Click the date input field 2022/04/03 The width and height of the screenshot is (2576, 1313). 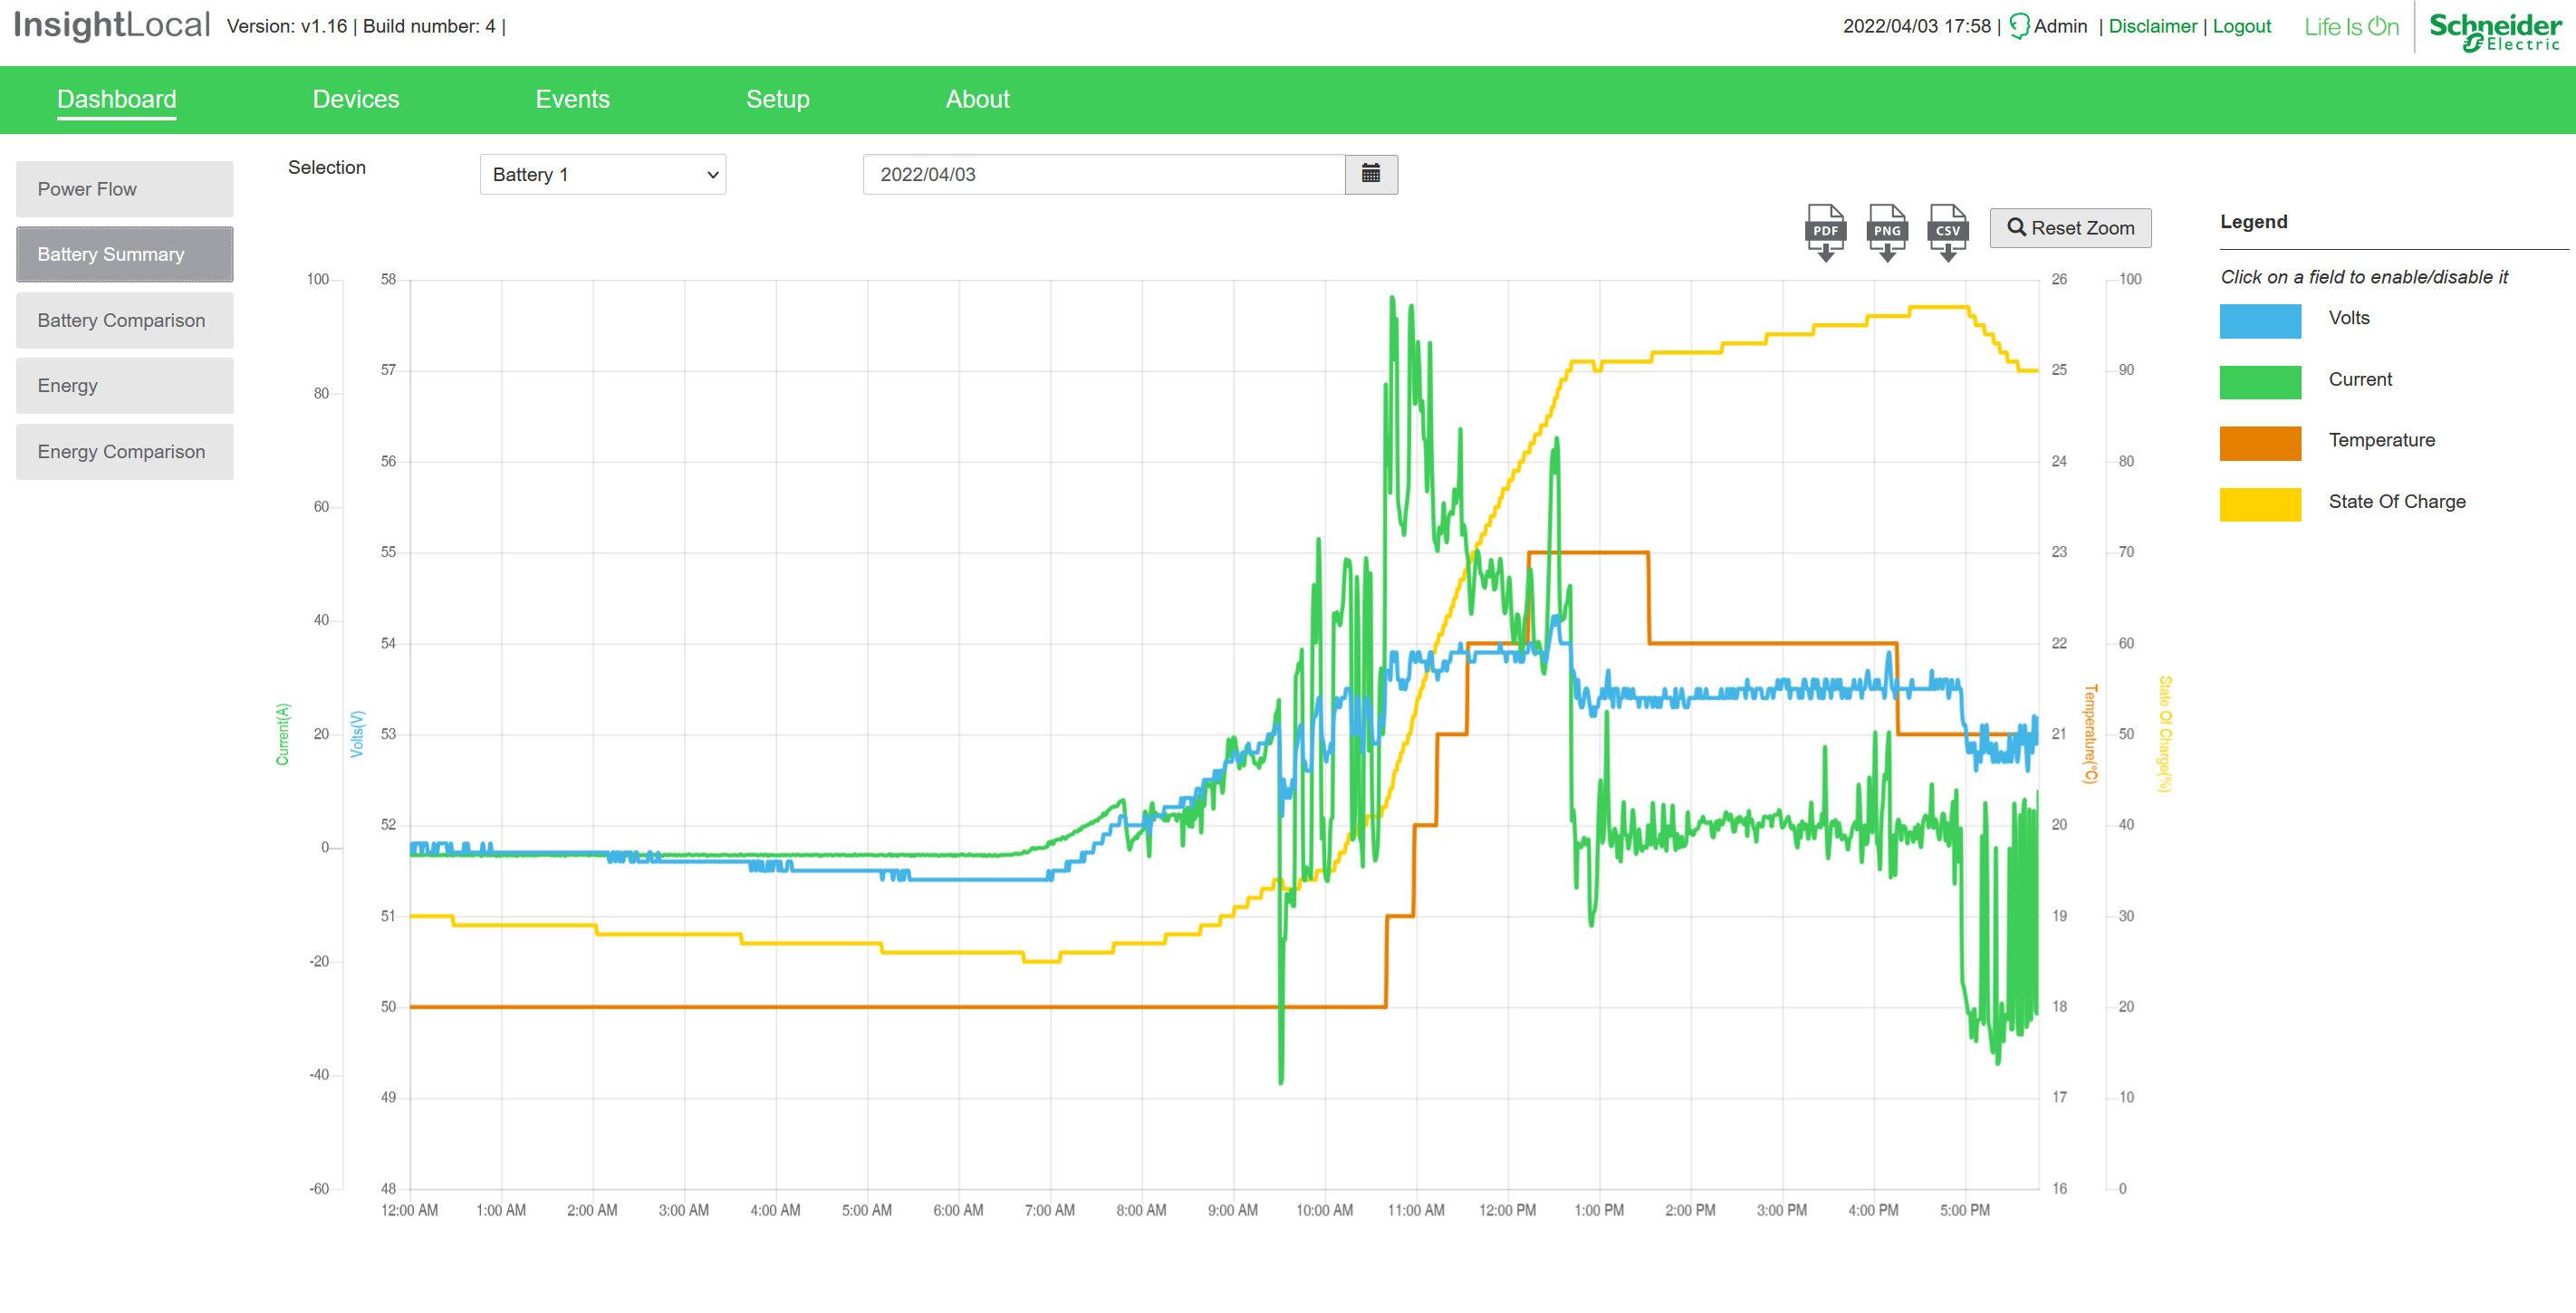pos(1102,175)
